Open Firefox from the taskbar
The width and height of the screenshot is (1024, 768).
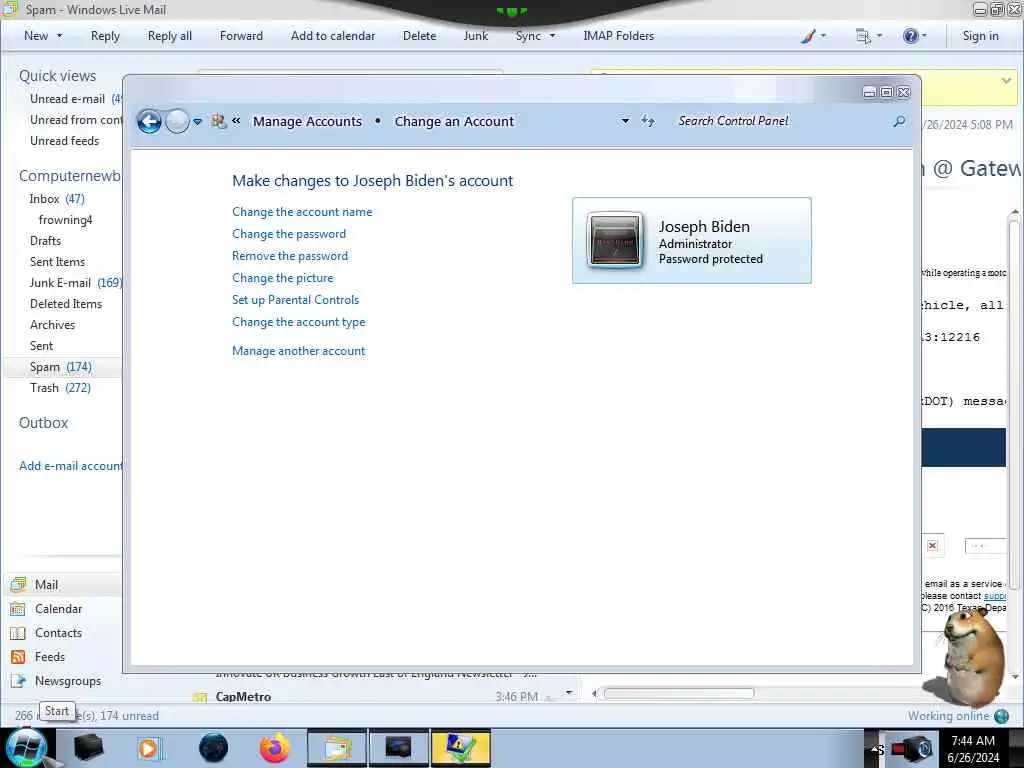tap(274, 748)
